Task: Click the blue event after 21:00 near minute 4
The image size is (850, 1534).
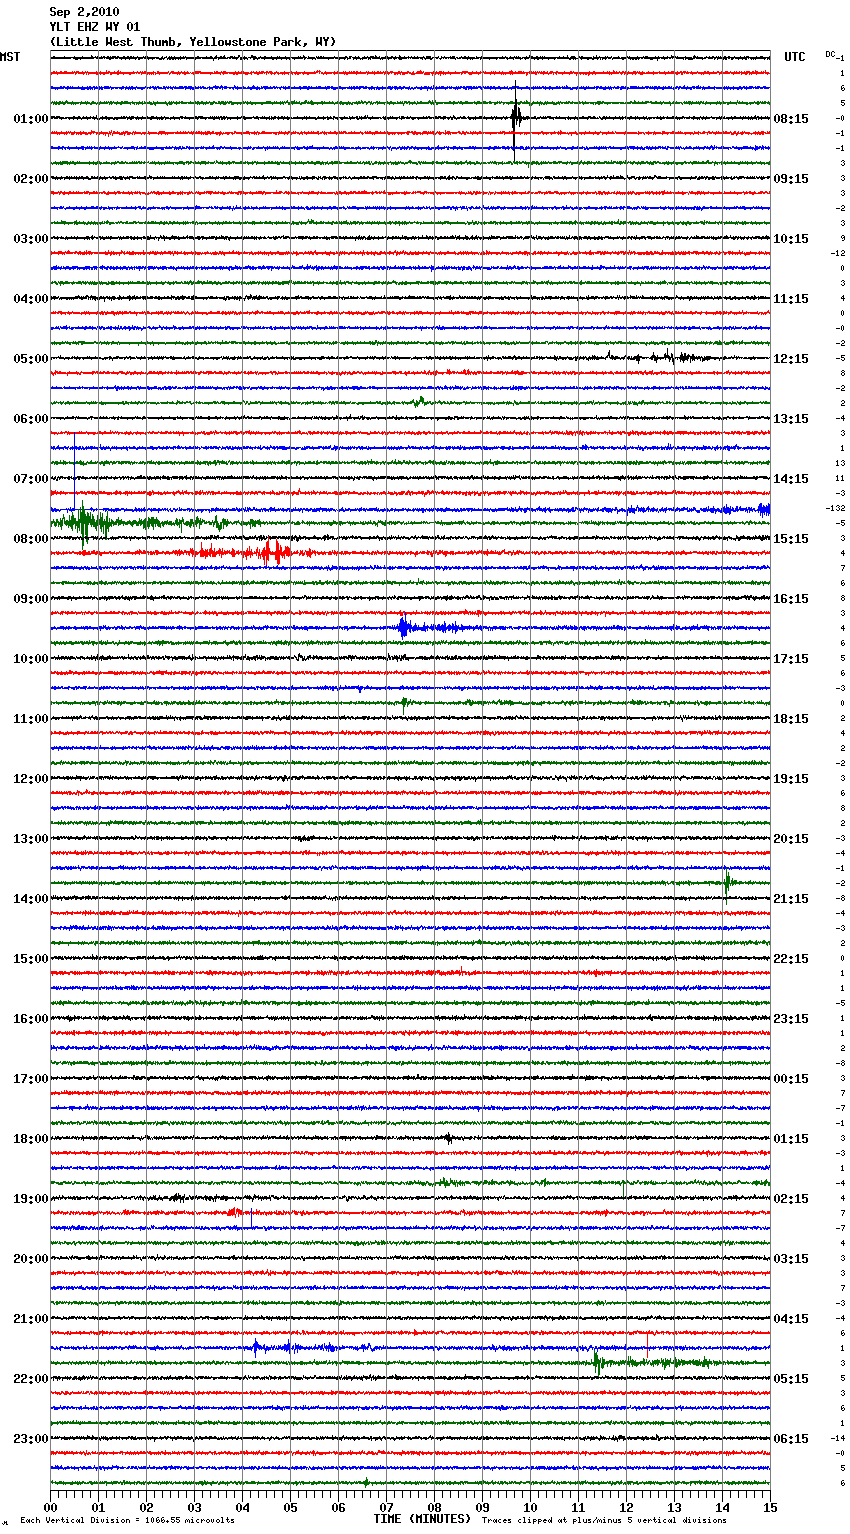Action: (x=256, y=1347)
